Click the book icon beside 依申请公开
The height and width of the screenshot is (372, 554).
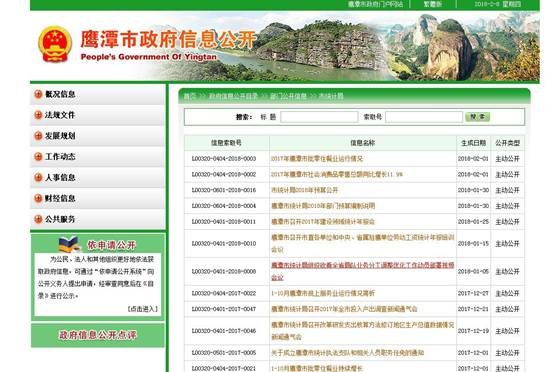70,244
